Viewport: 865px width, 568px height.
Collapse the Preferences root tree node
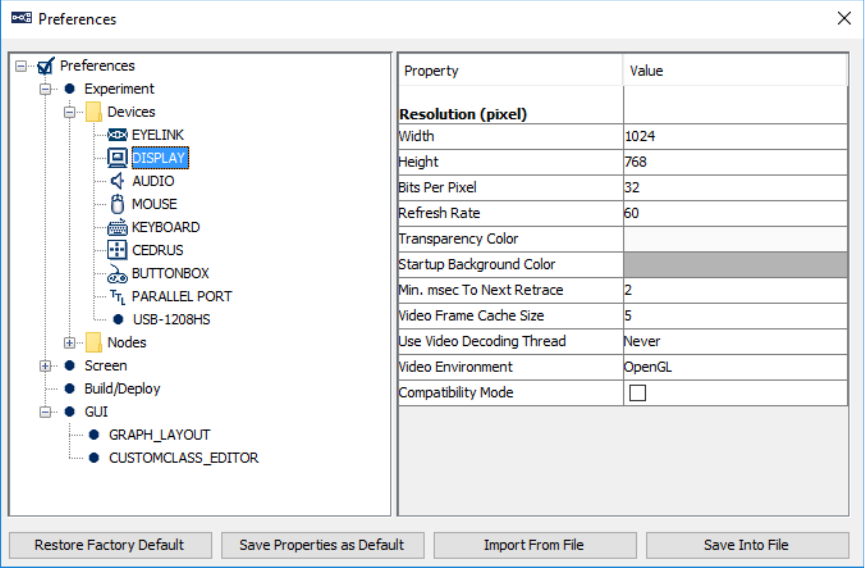pyautogui.click(x=21, y=66)
